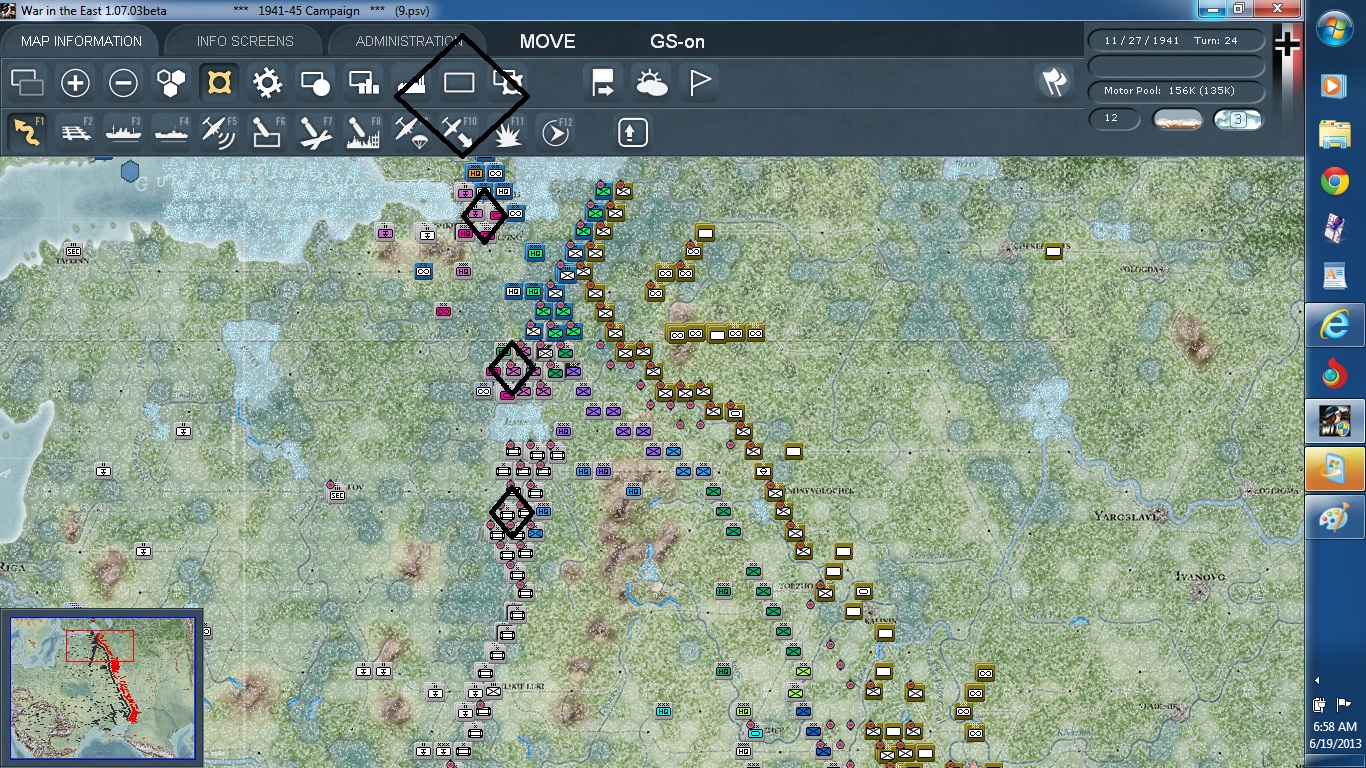Click the rectangle-with-circle toolbar icon
Viewport: 1366px width, 768px height.
pyautogui.click(x=315, y=83)
